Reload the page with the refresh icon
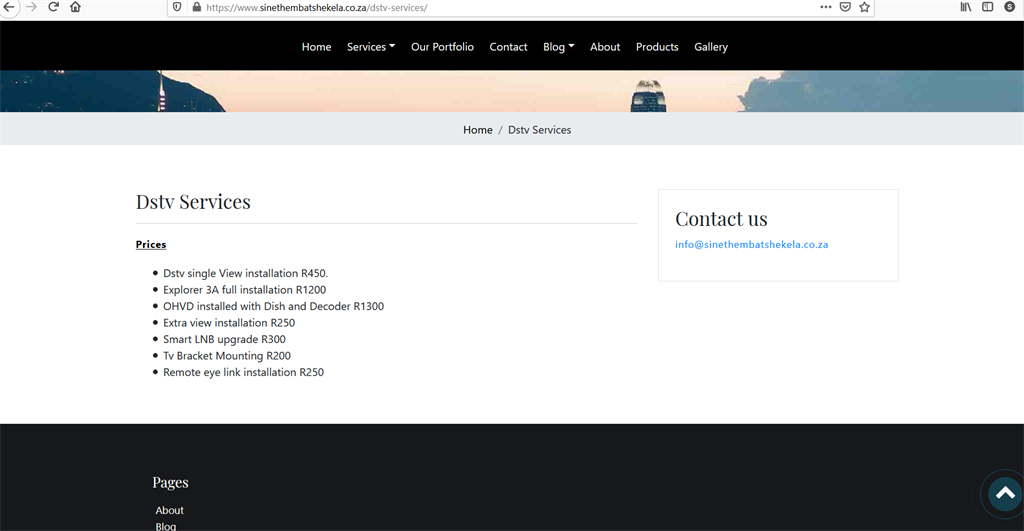The width and height of the screenshot is (1024, 531). (54, 7)
